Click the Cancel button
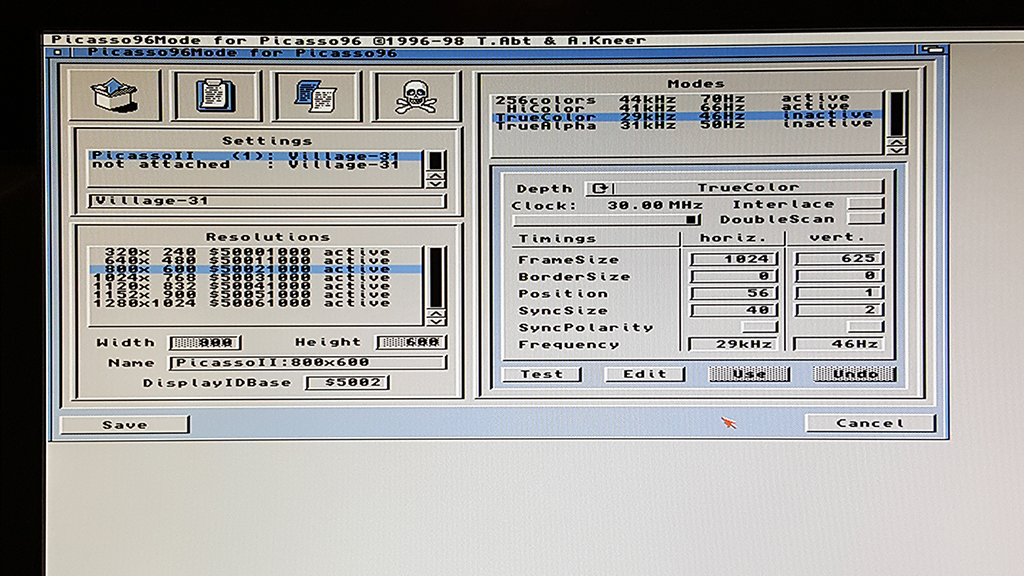This screenshot has width=1024, height=576. (870, 423)
